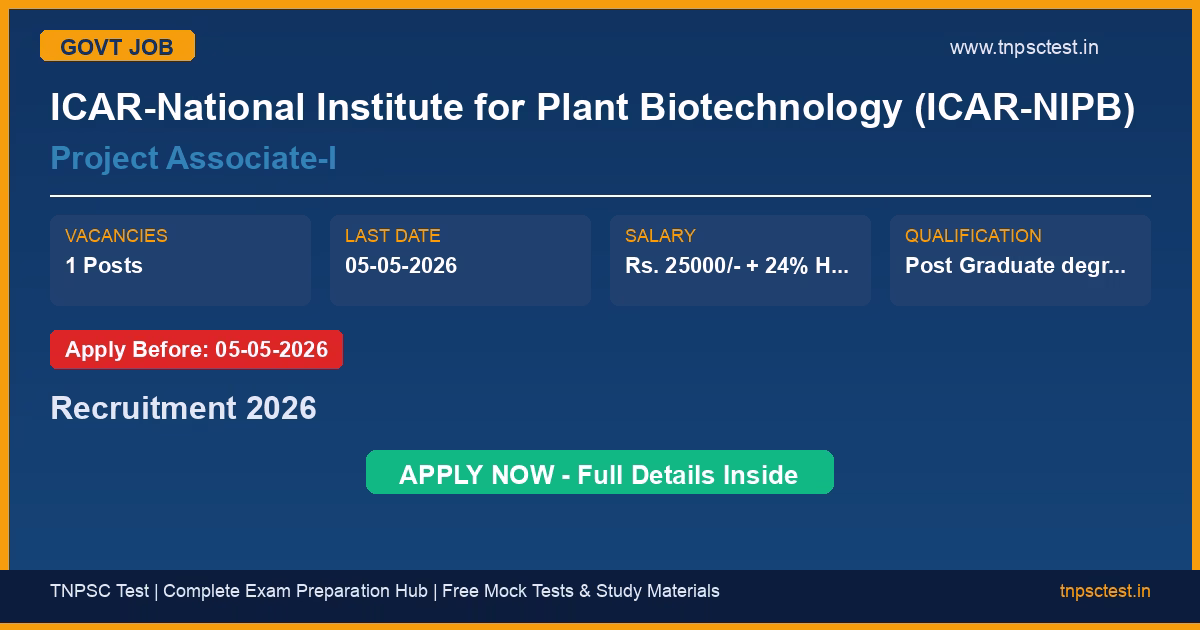Viewport: 1200px width, 630px height.
Task: Click the white divider line under the subtitle
Action: tap(600, 196)
